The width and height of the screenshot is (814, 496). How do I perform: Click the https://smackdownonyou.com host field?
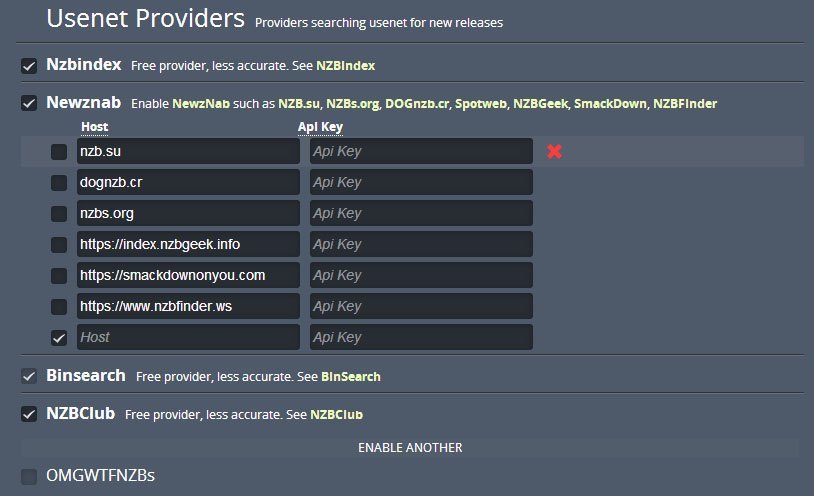point(188,275)
